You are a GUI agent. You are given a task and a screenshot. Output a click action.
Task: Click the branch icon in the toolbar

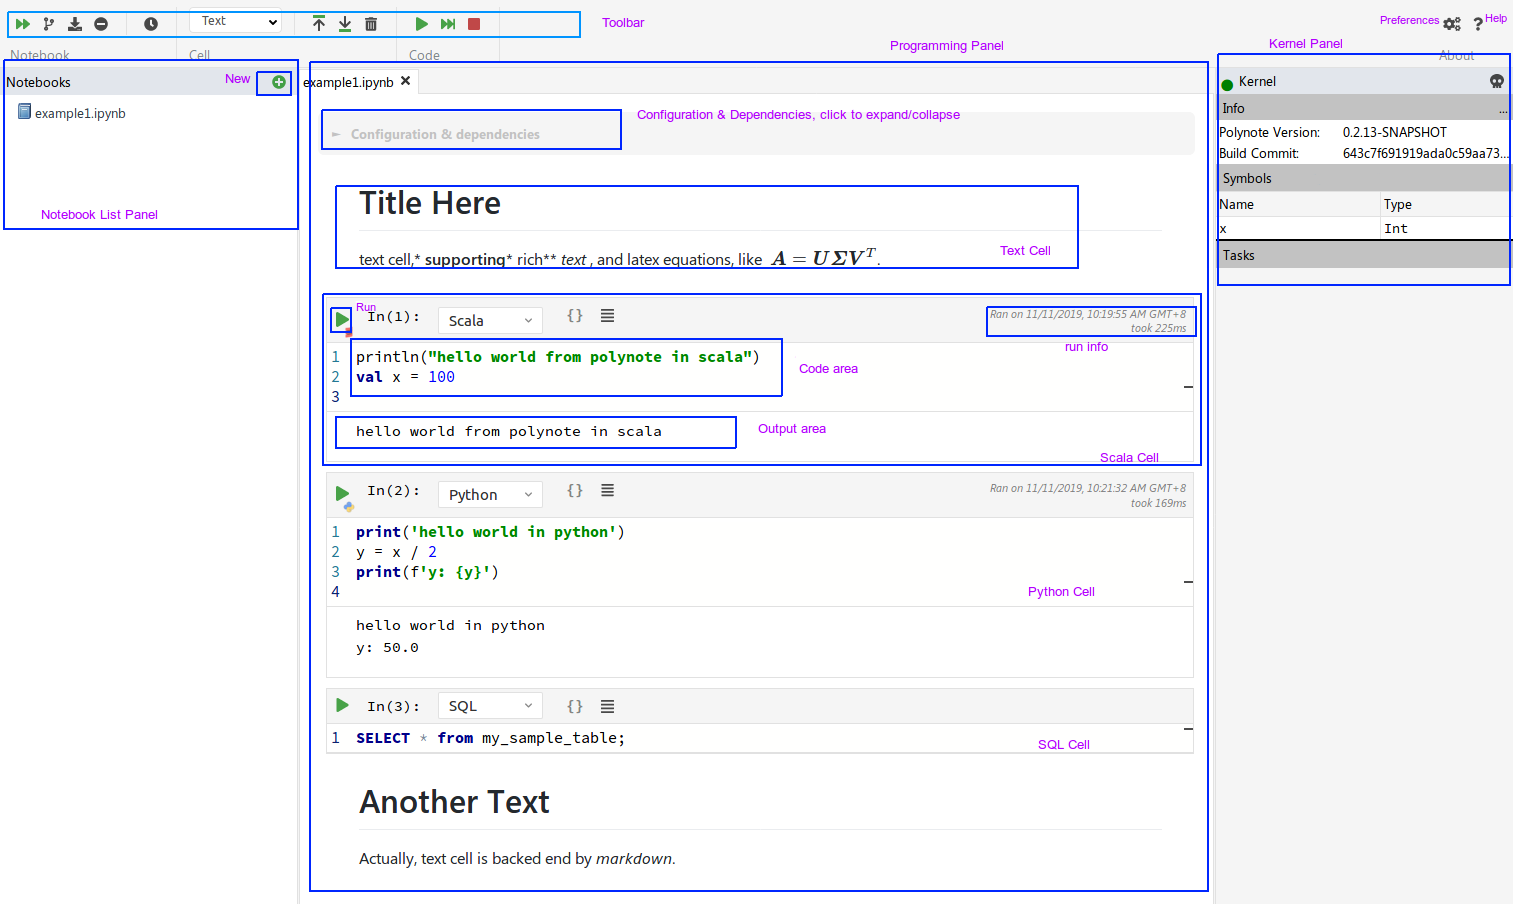pos(49,24)
